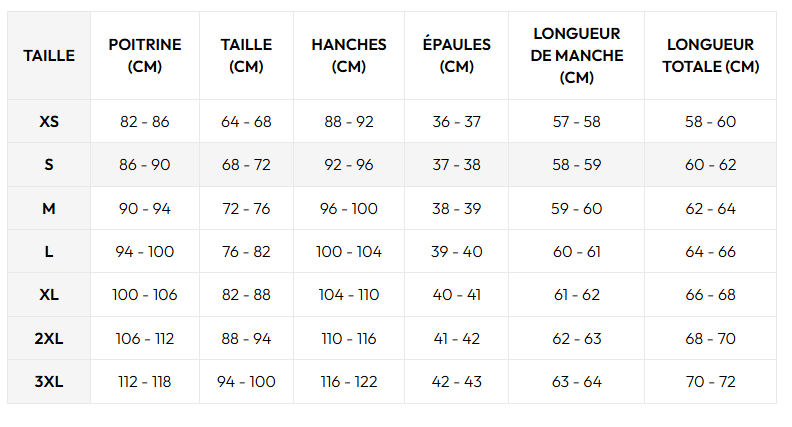Select the HANCHES (CM) column header
The width and height of the screenshot is (792, 427).
click(349, 56)
